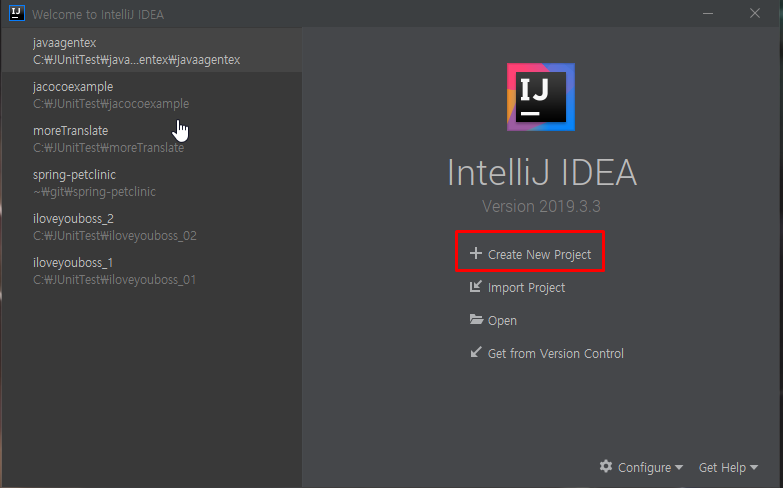Expand the Get Help dropdown arrow

click(x=754, y=468)
